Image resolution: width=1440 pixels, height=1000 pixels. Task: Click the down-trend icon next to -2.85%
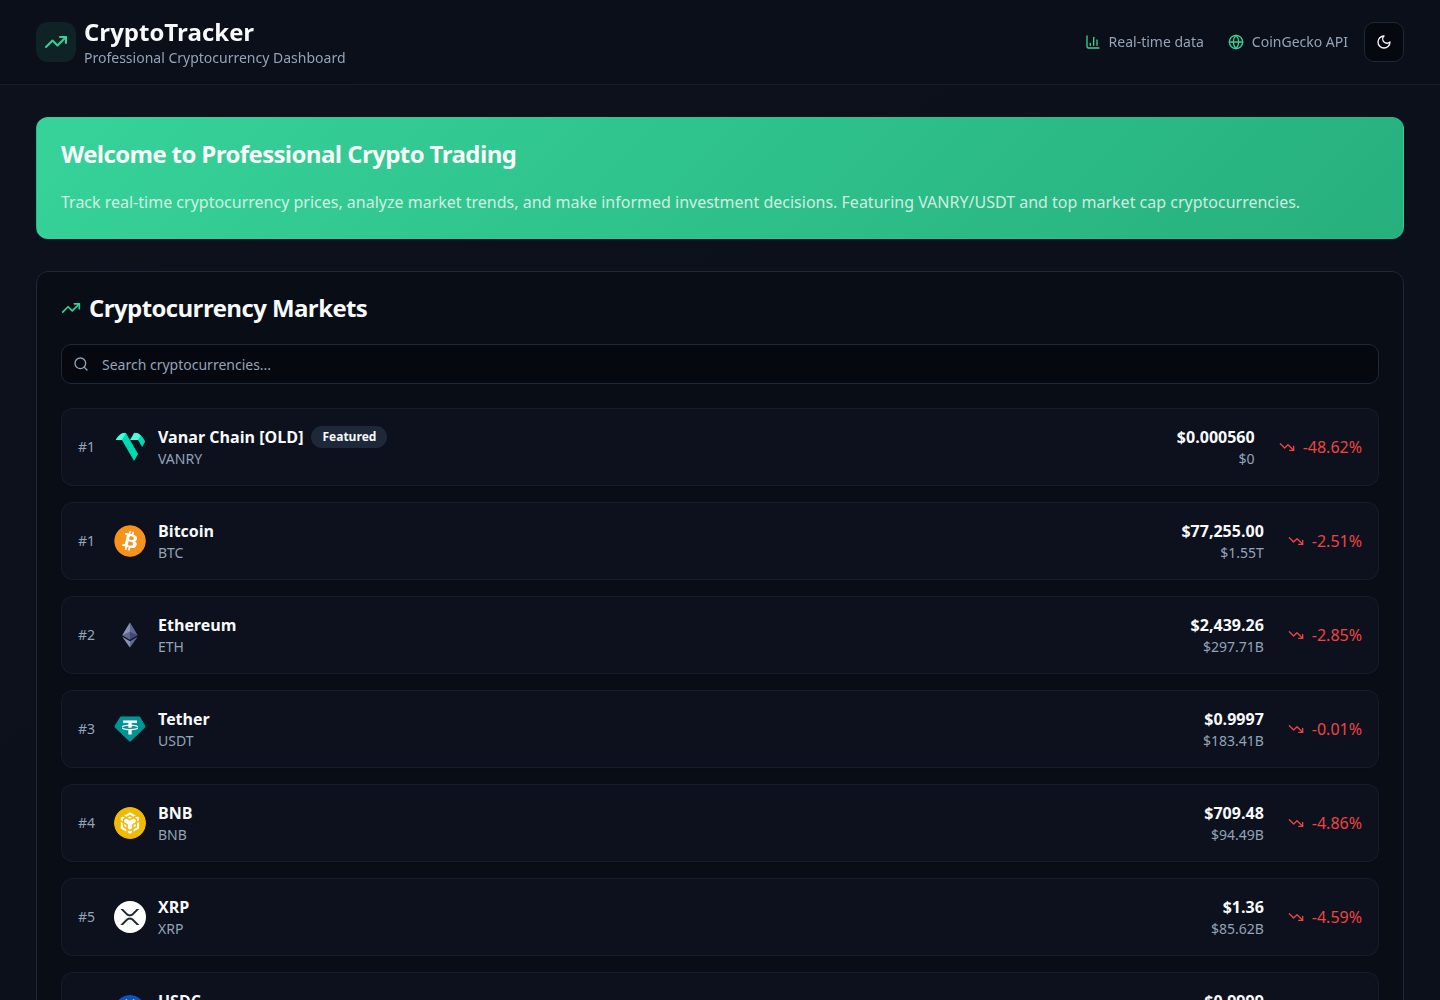point(1296,635)
